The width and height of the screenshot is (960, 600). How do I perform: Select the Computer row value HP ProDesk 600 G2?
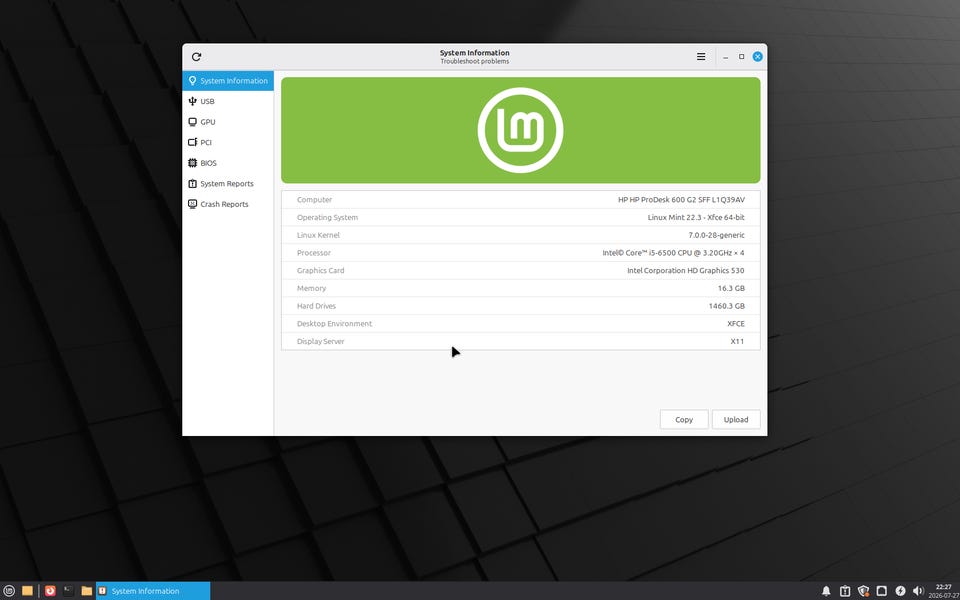pos(681,200)
